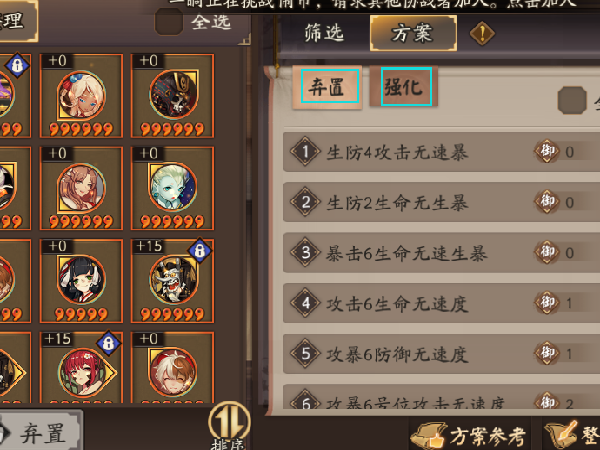
Task: Switch to the 筛选 filter tab
Action: click(x=324, y=33)
